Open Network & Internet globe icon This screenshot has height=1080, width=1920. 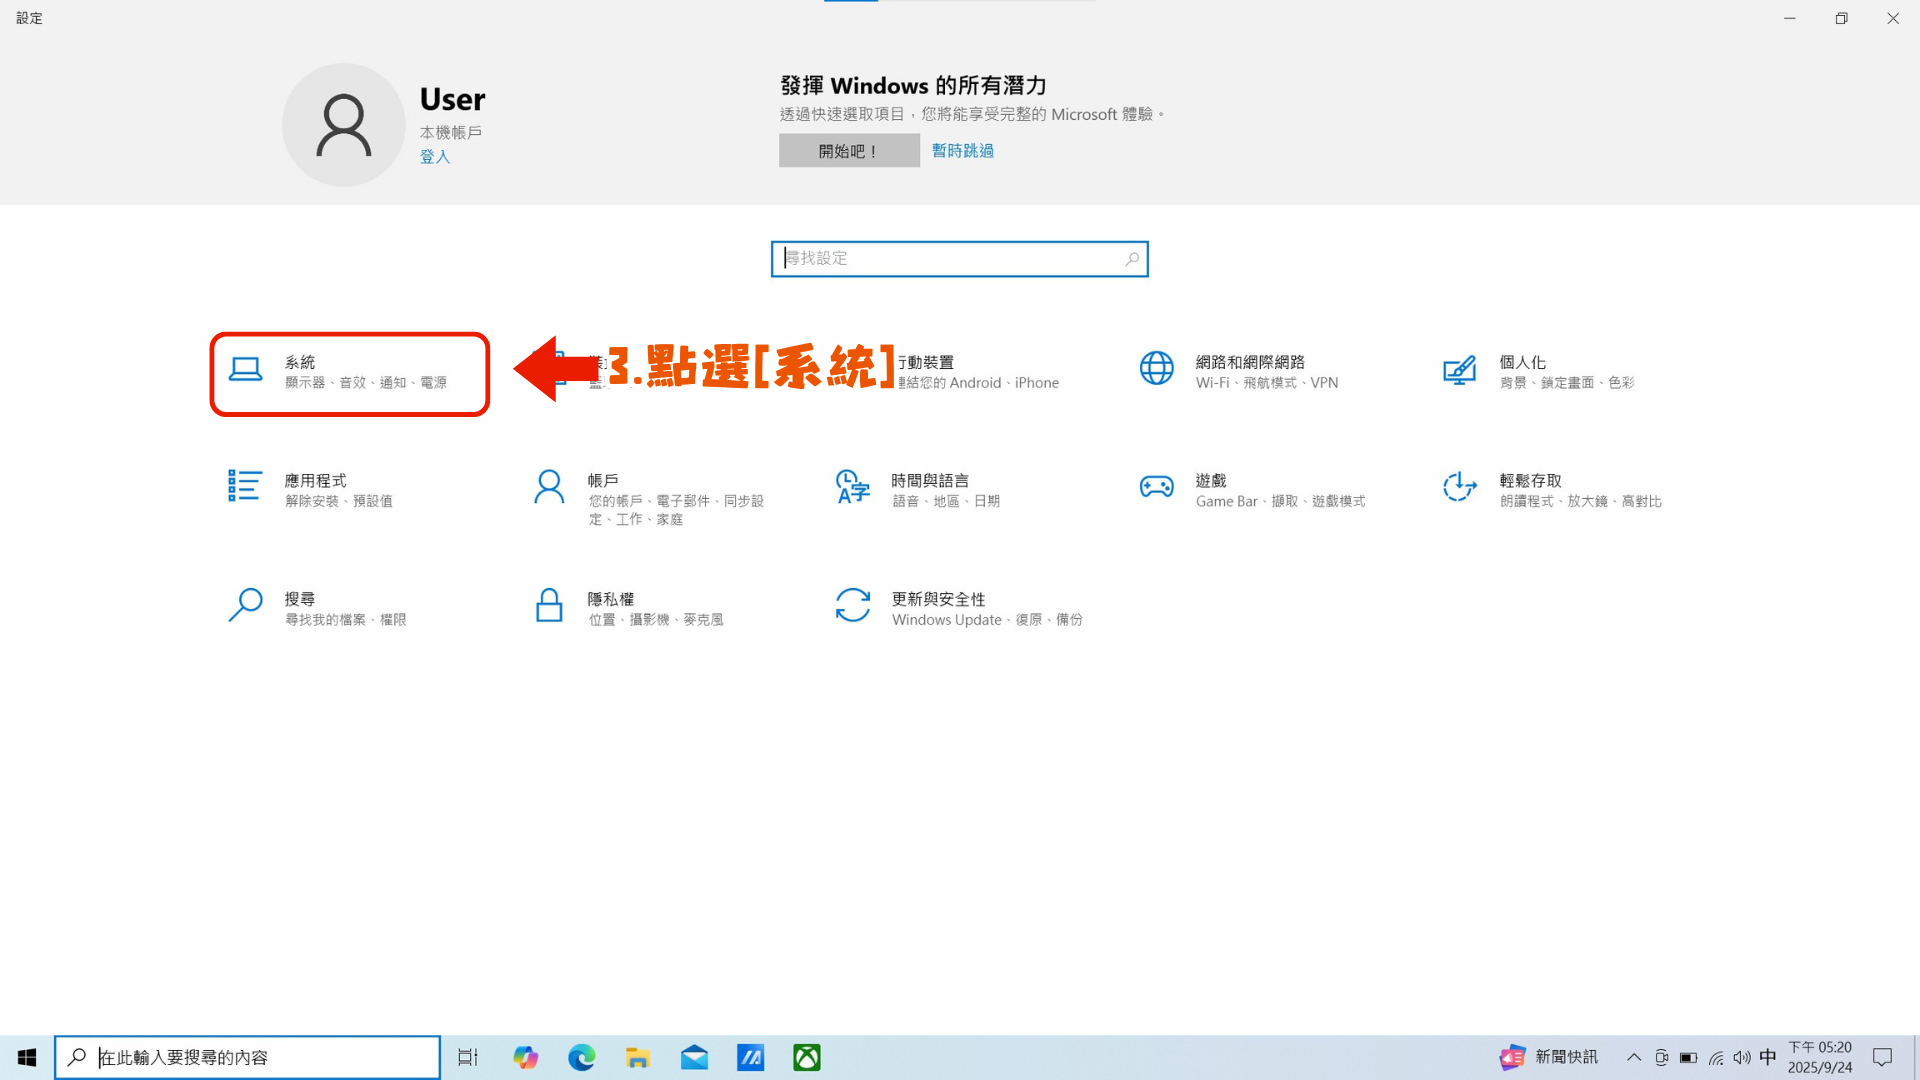(x=1157, y=368)
